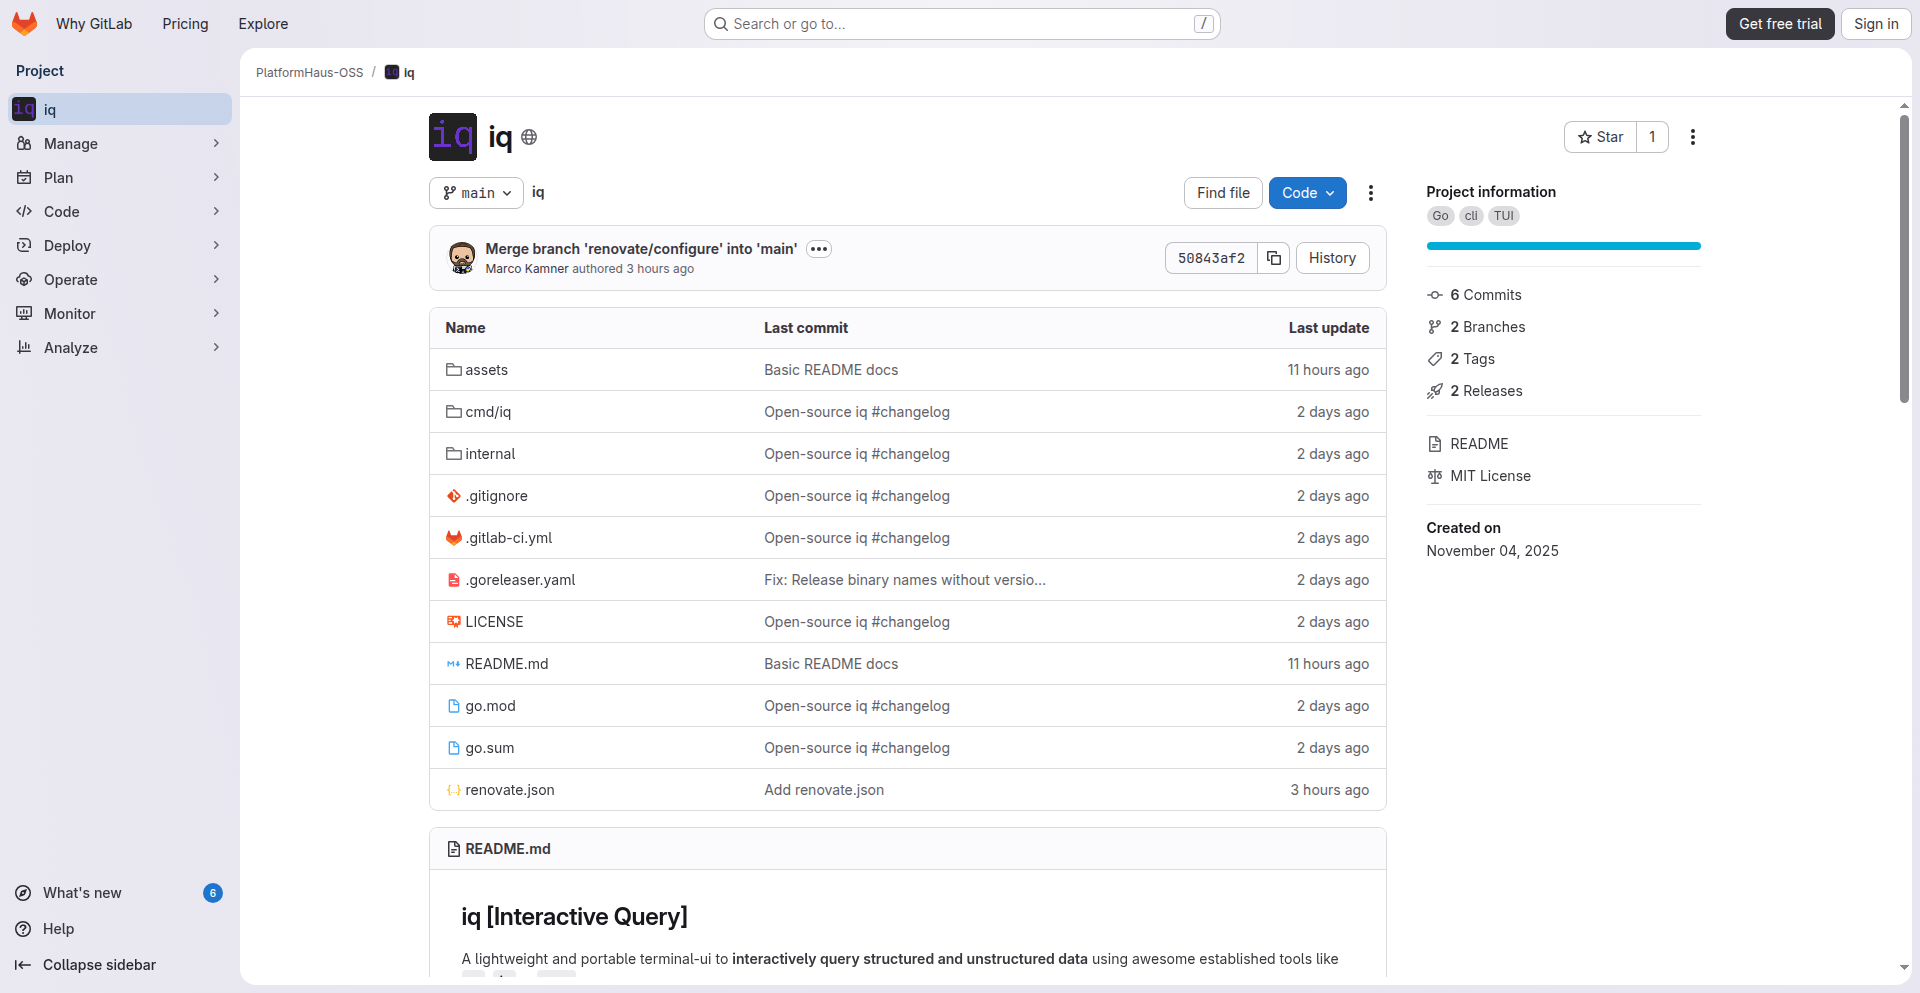
Task: Collapse the left sidebar
Action: (22, 965)
